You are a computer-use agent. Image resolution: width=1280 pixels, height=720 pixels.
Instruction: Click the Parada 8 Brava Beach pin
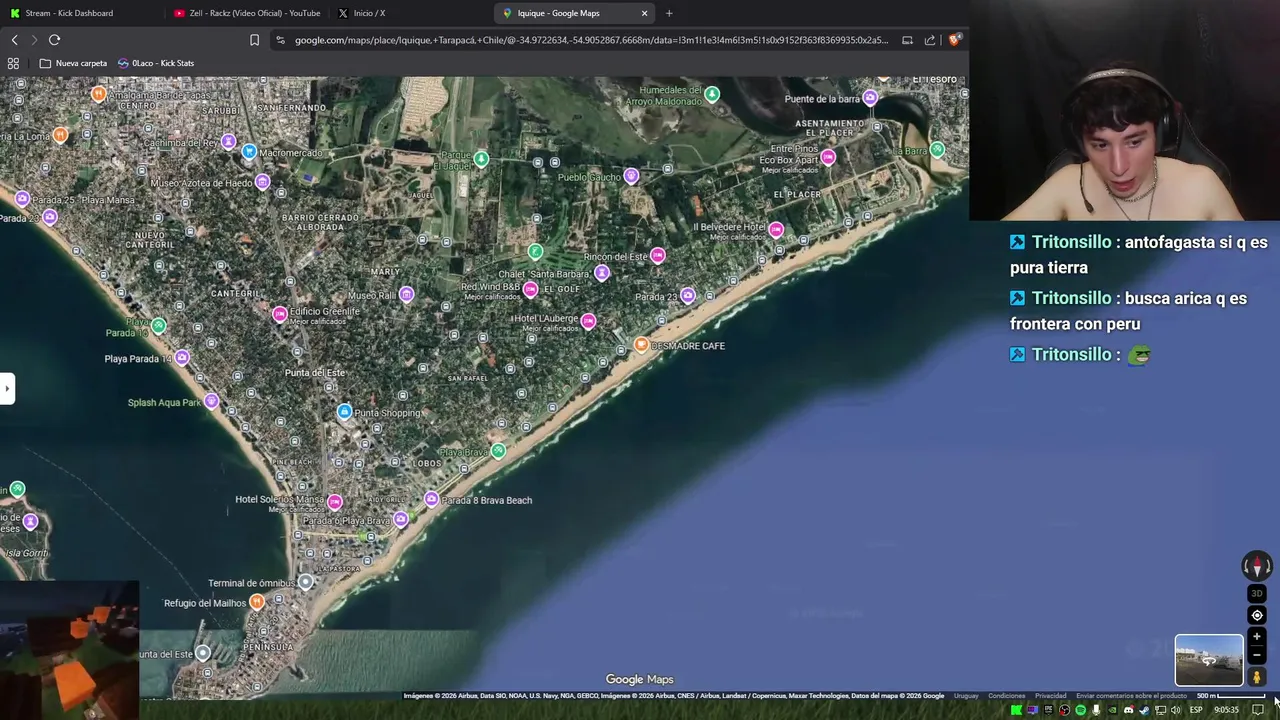click(431, 499)
